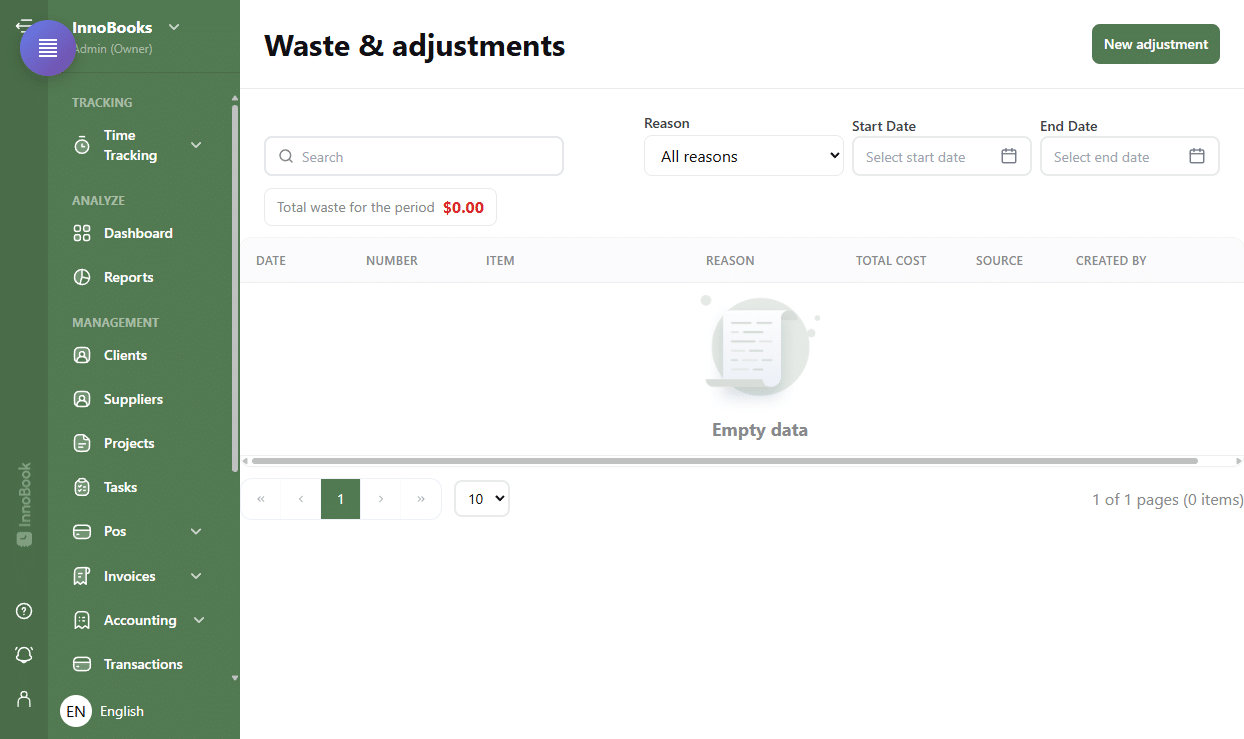
Task: Open help via question mark icon
Action: 24,611
